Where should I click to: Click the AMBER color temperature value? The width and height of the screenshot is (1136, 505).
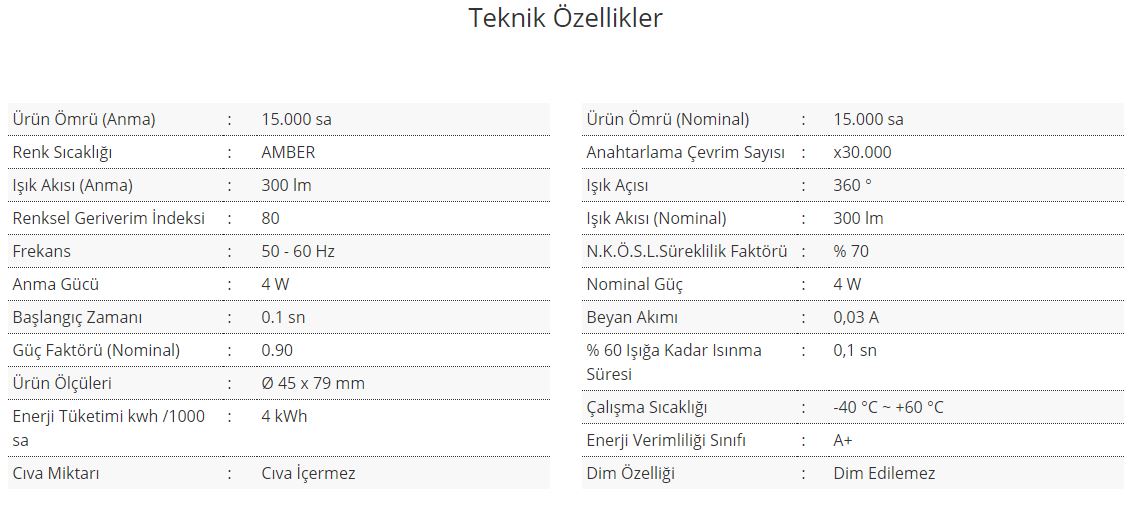point(288,152)
